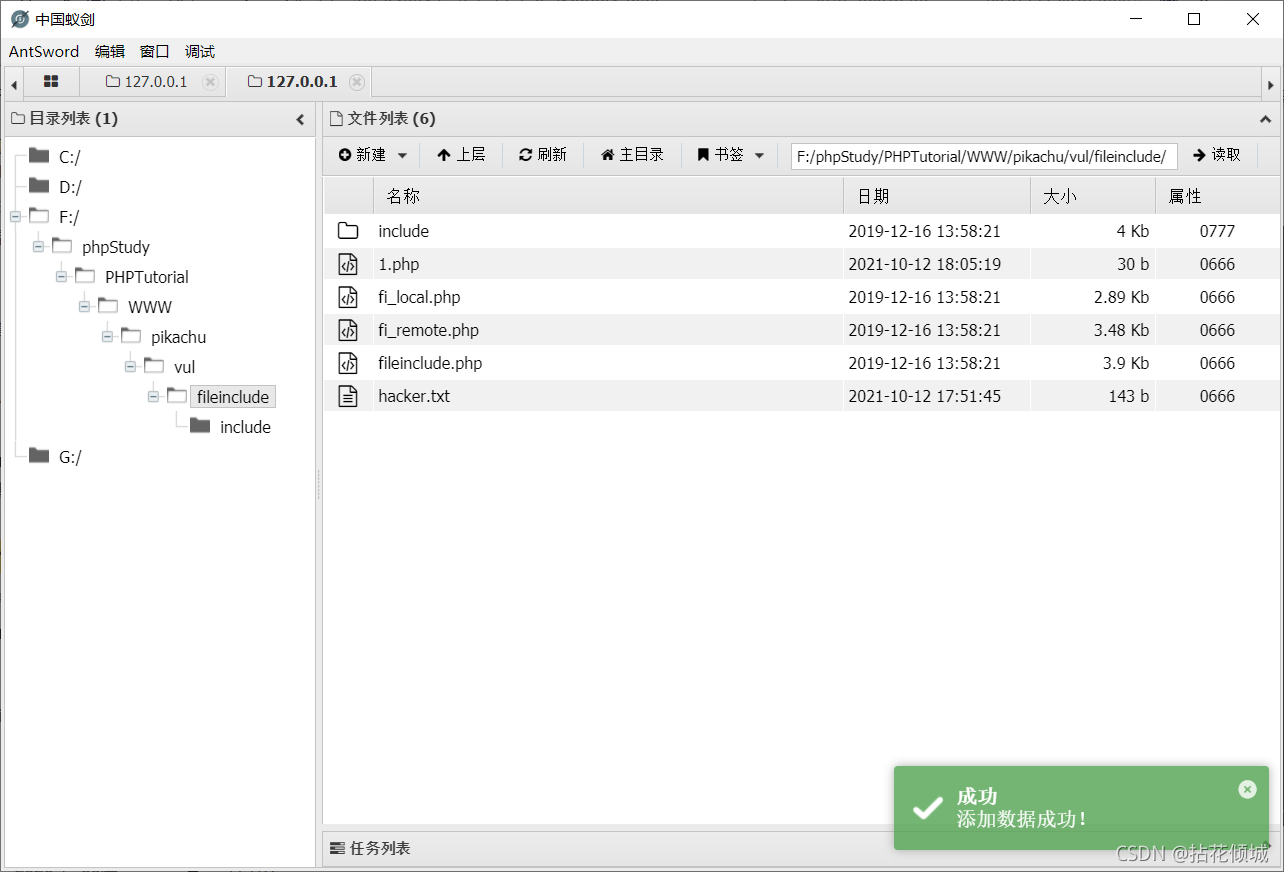Open the 任务列表 task panel icon
Viewport: 1284px width, 872px height.
pyautogui.click(x=337, y=847)
